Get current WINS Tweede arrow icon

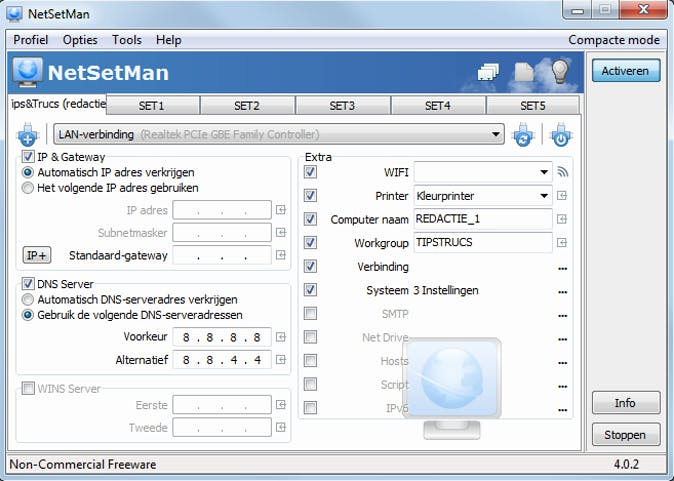pos(281,427)
